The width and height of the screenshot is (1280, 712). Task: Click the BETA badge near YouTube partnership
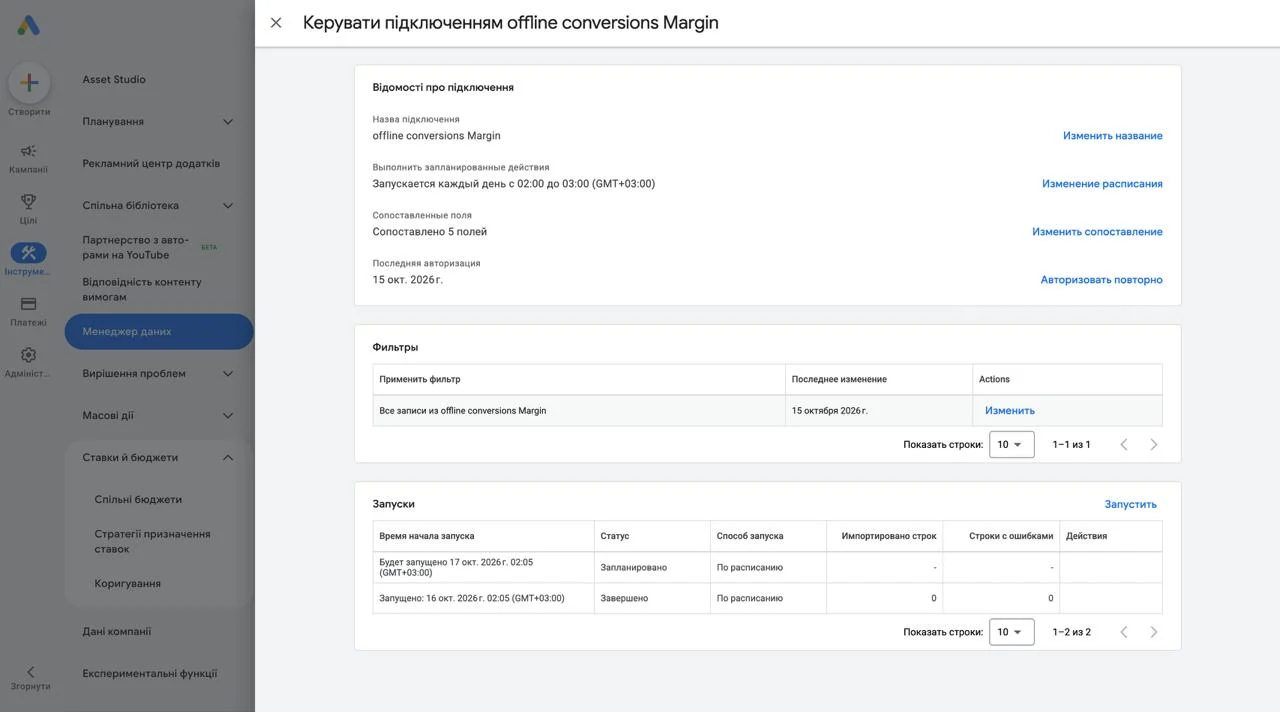209,247
